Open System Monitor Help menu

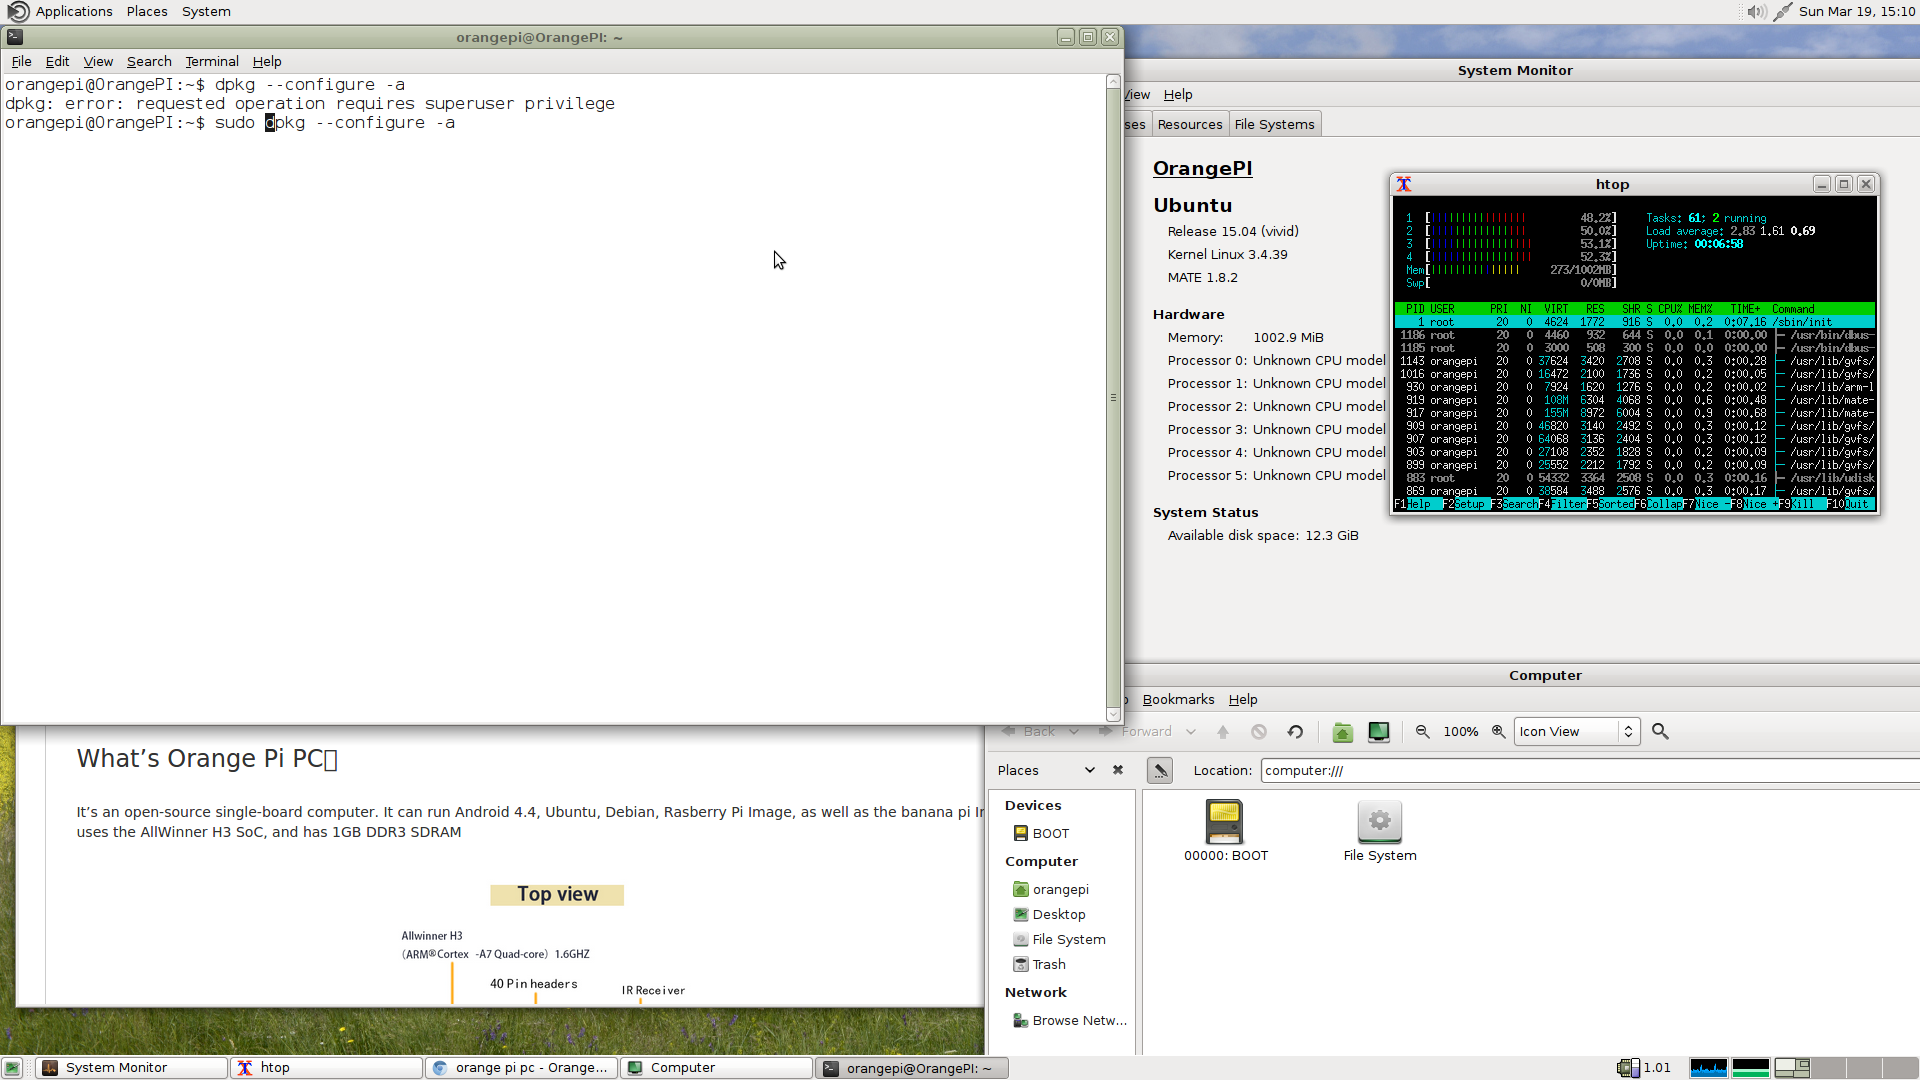point(1178,94)
